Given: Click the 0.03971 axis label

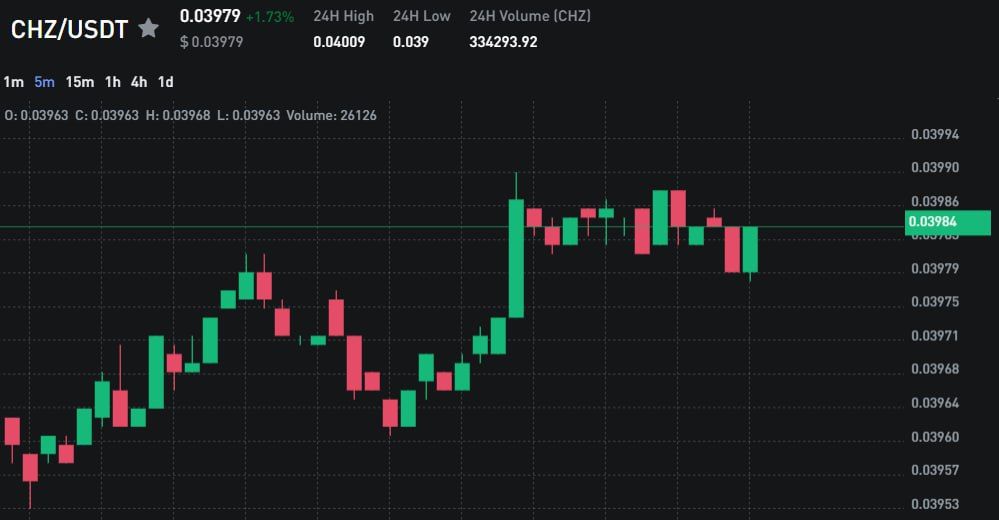Looking at the screenshot, I should pyautogui.click(x=935, y=336).
